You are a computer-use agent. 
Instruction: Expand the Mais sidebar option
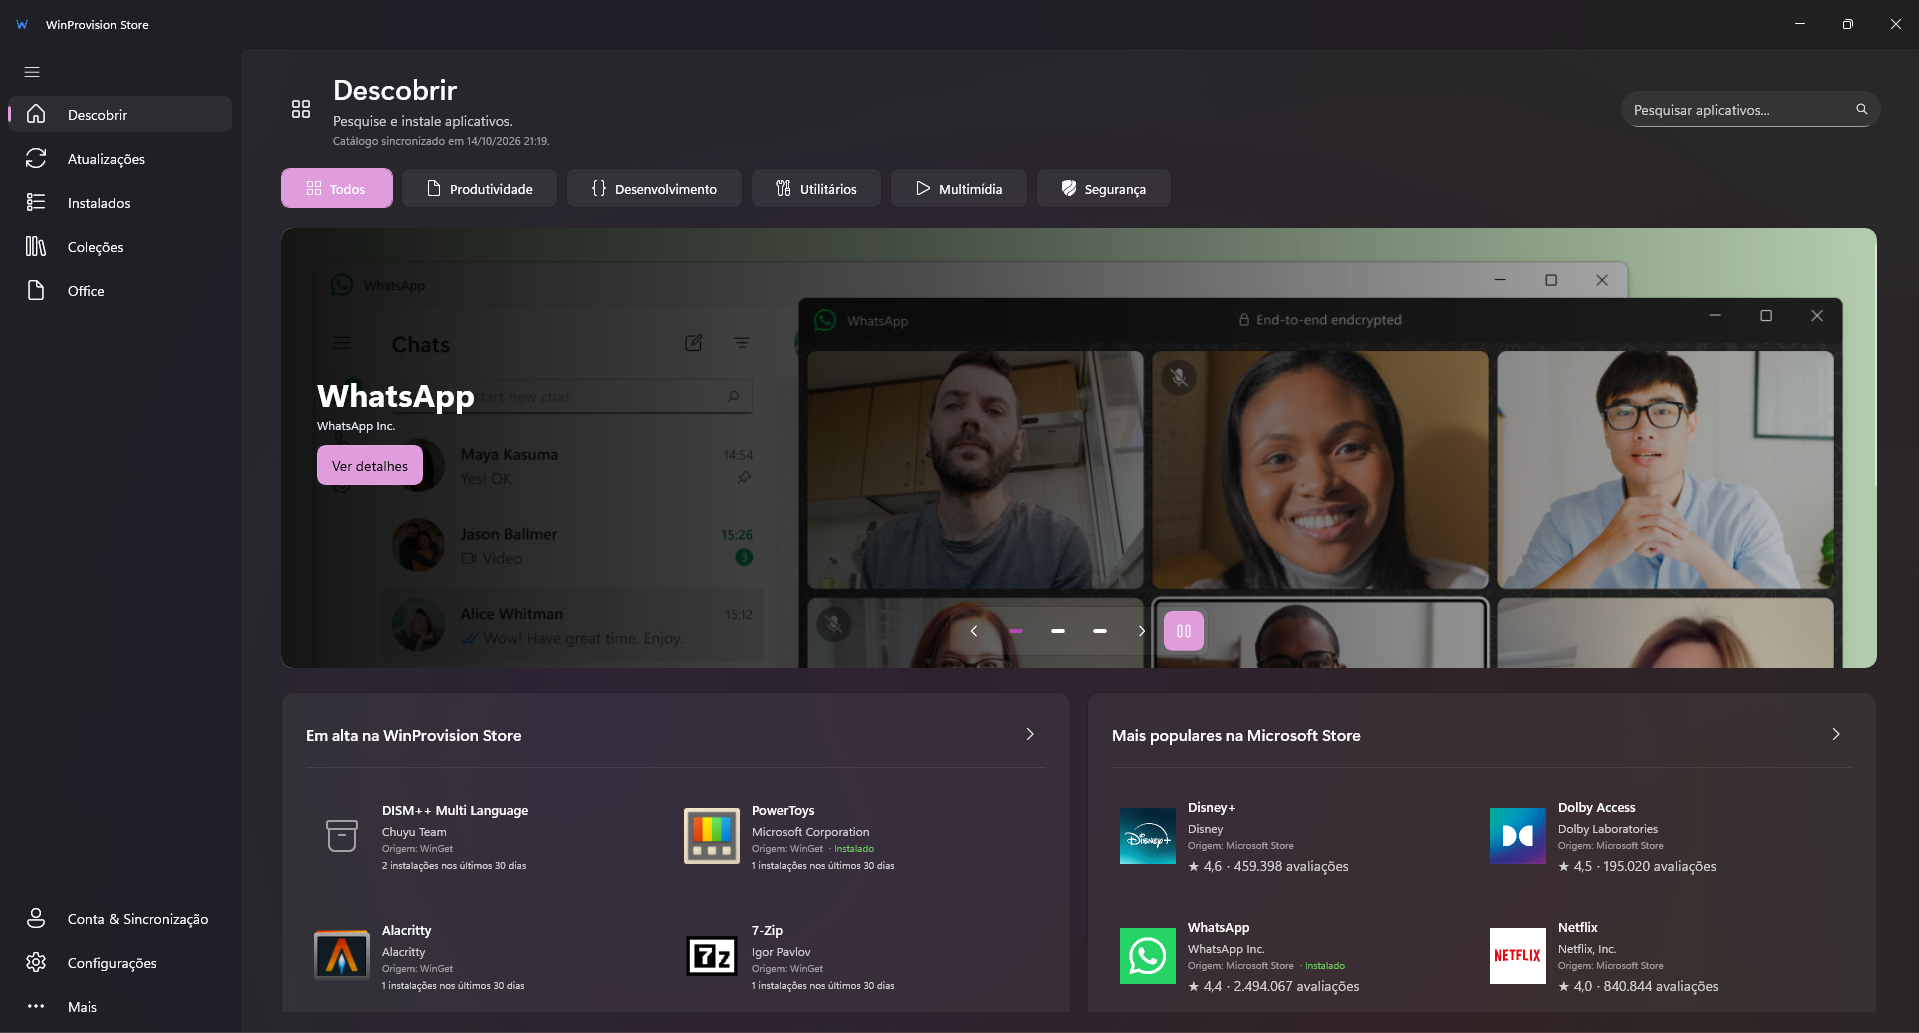coord(120,1007)
